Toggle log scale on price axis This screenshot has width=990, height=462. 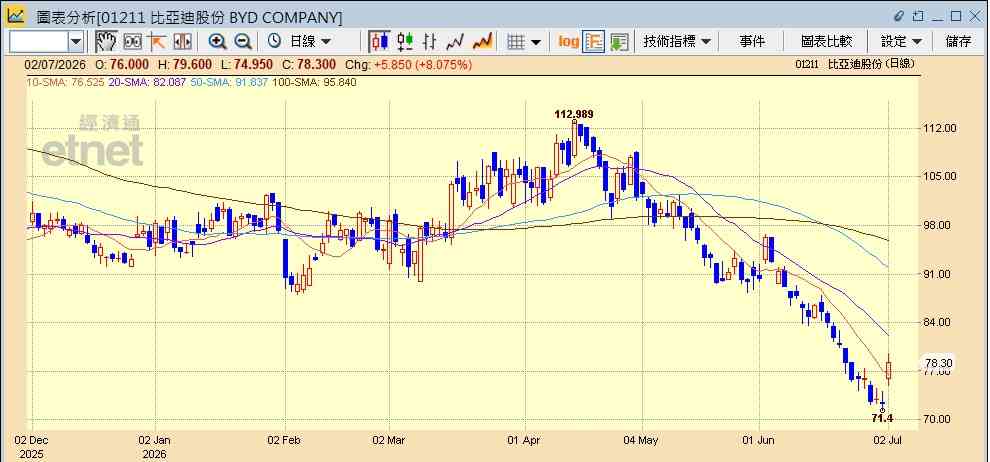tap(568, 42)
